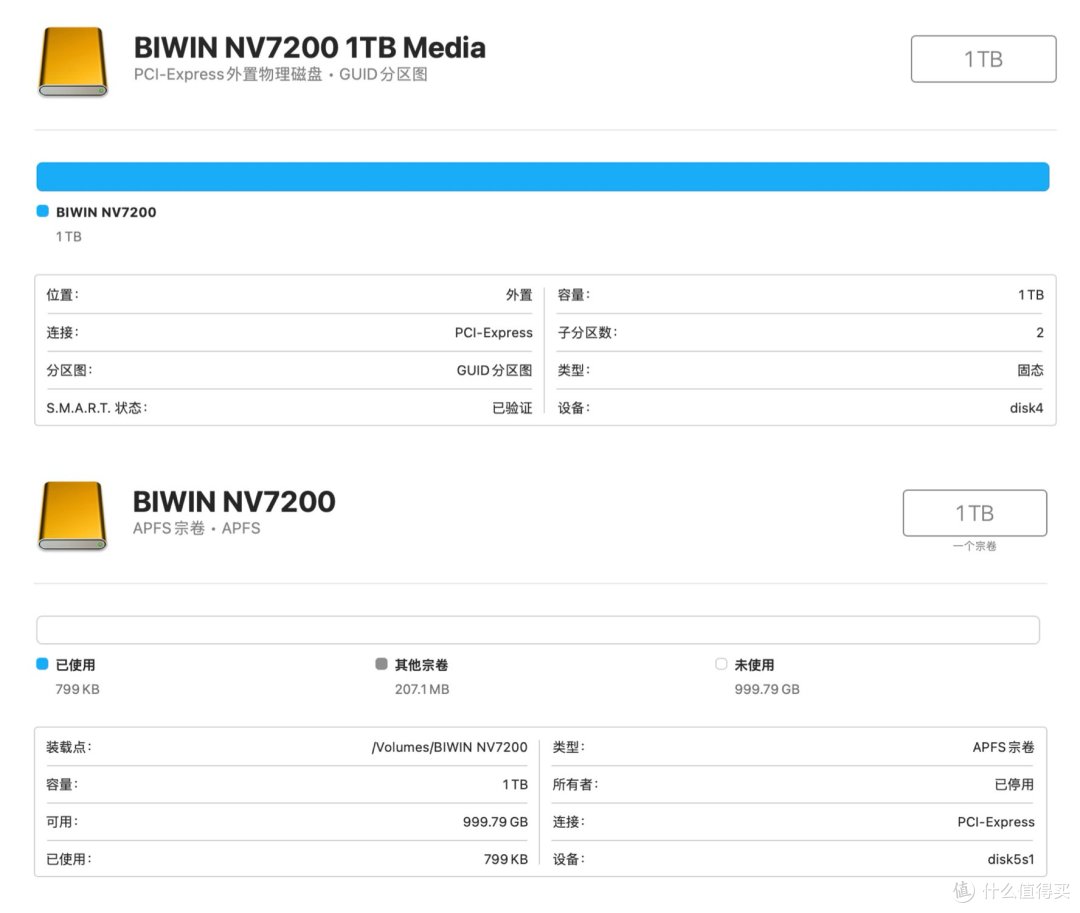Click the 已使用 value 799 KB in the lower table
This screenshot has height=913, width=1080.
tap(505, 859)
